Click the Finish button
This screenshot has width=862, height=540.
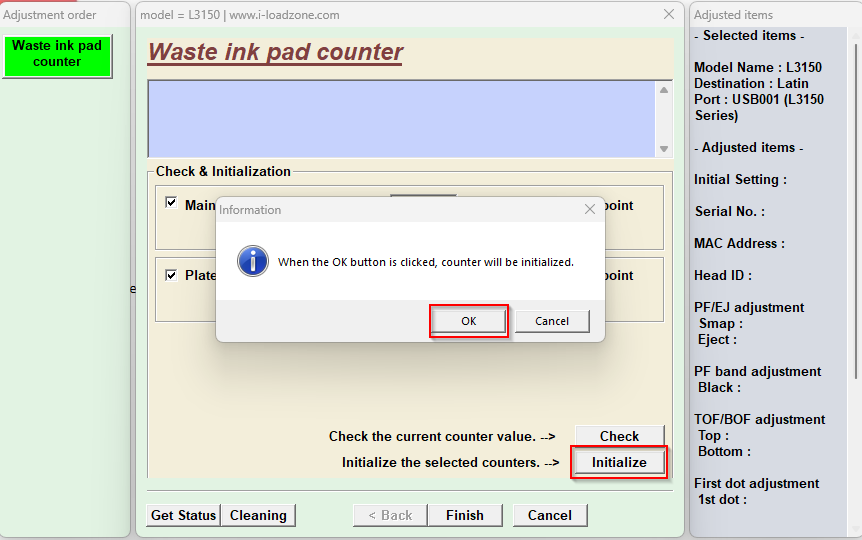[464, 515]
